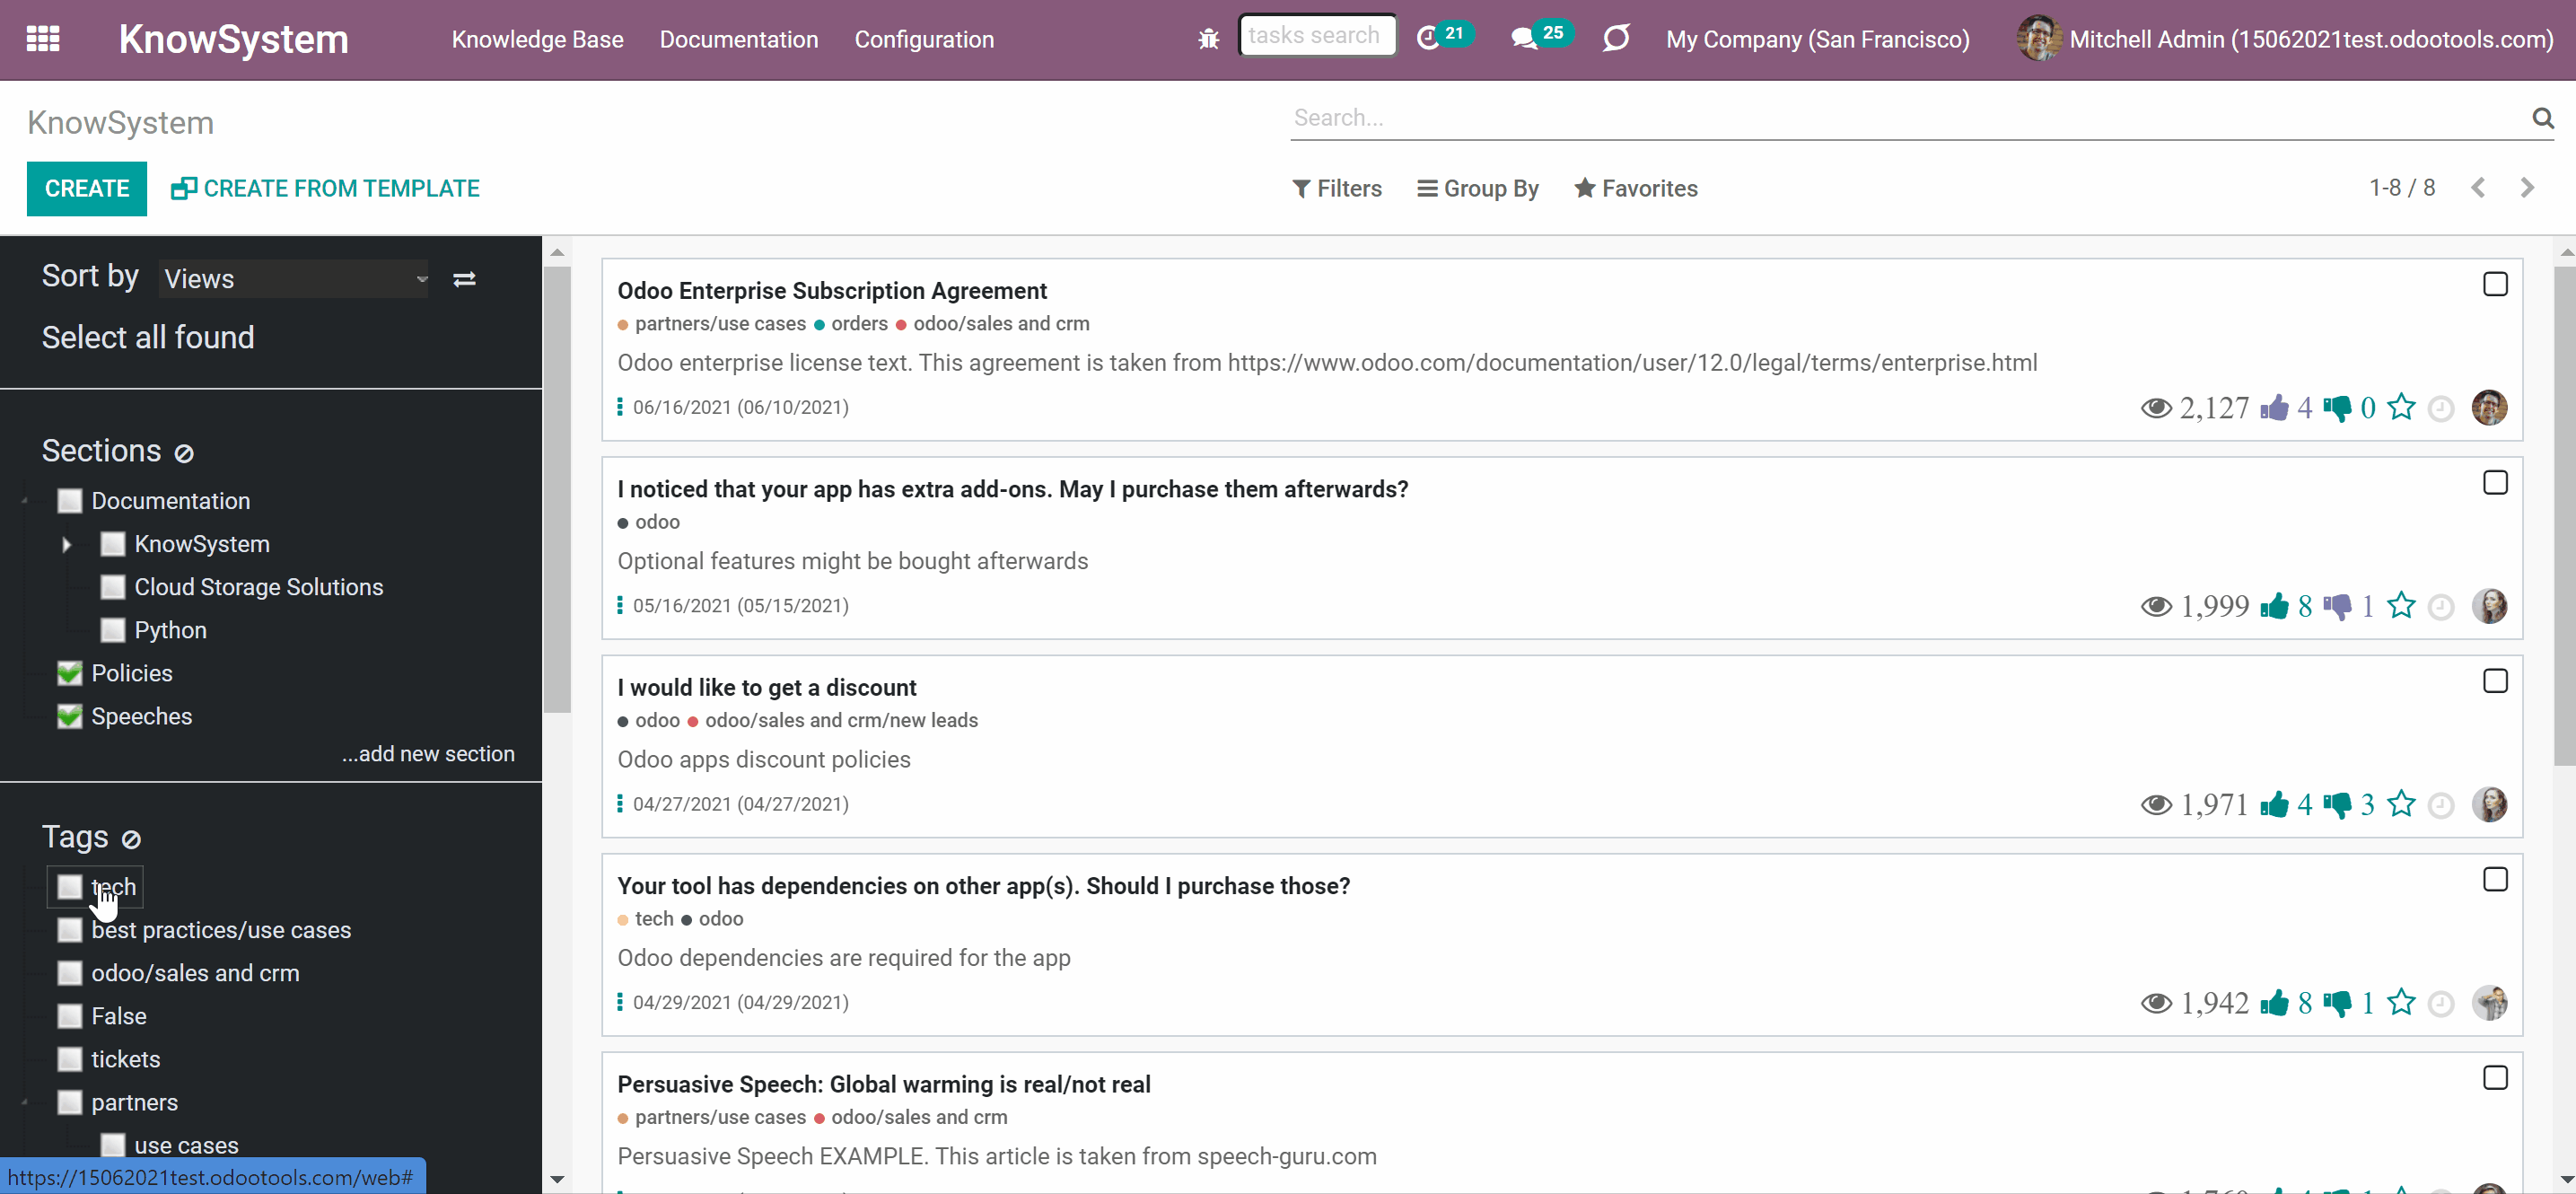
Task: Open the Documentation menu
Action: 738,39
